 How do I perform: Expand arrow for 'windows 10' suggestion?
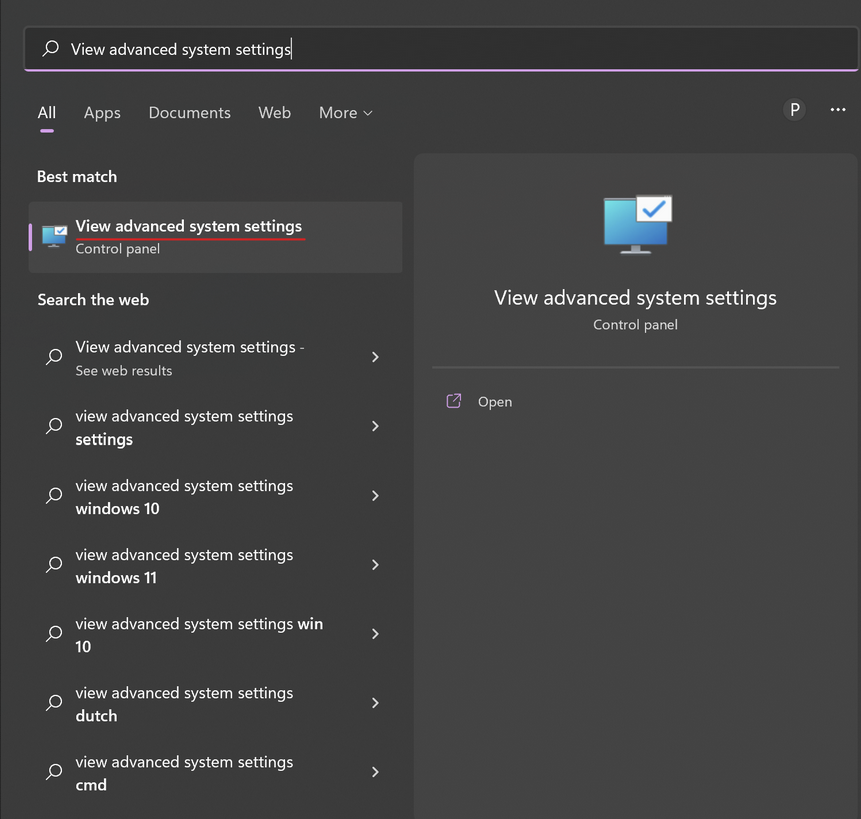pos(375,496)
